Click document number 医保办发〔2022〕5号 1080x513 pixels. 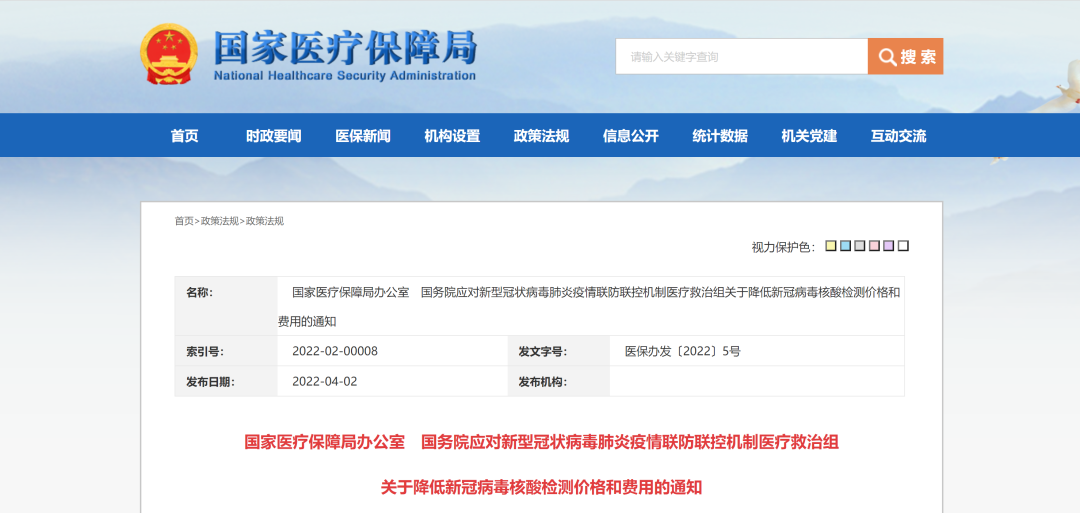pos(683,351)
